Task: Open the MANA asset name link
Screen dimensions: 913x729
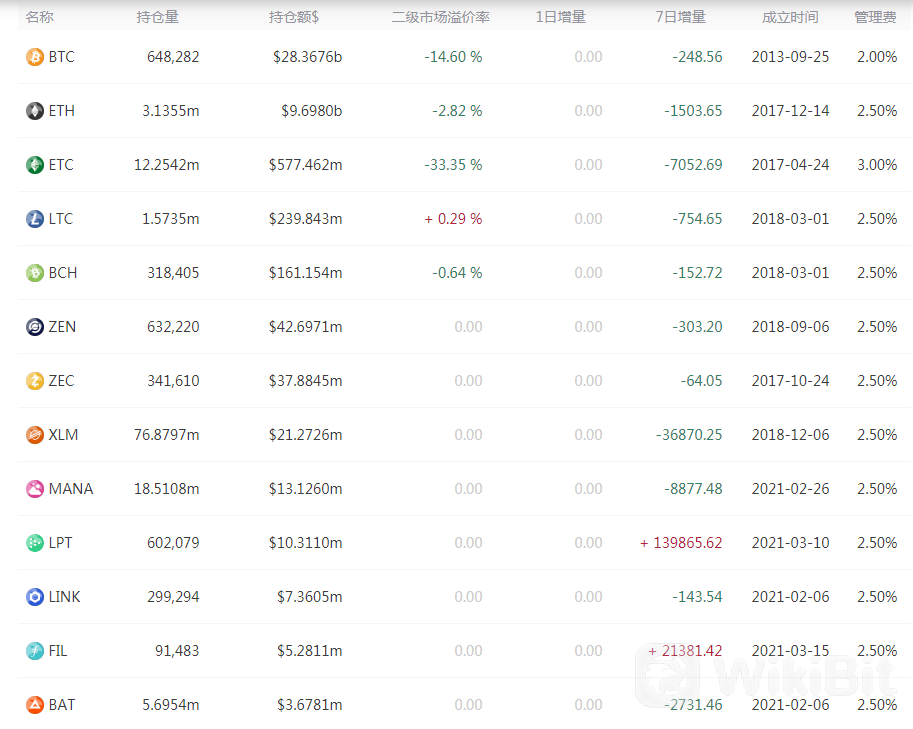Action: pyautogui.click(x=71, y=489)
